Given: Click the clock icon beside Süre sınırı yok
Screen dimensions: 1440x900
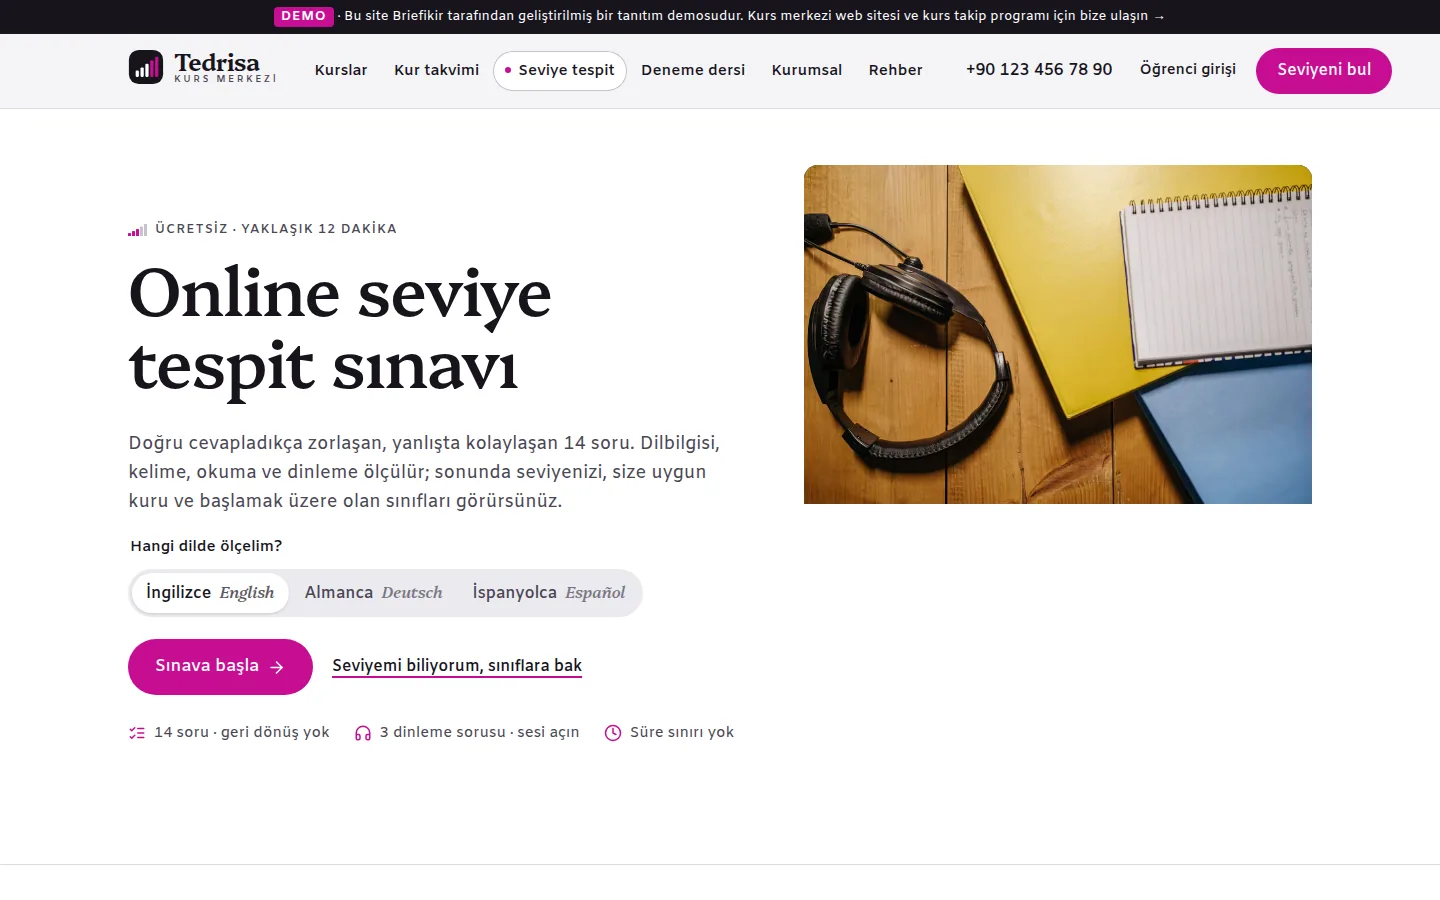Looking at the screenshot, I should 613,733.
